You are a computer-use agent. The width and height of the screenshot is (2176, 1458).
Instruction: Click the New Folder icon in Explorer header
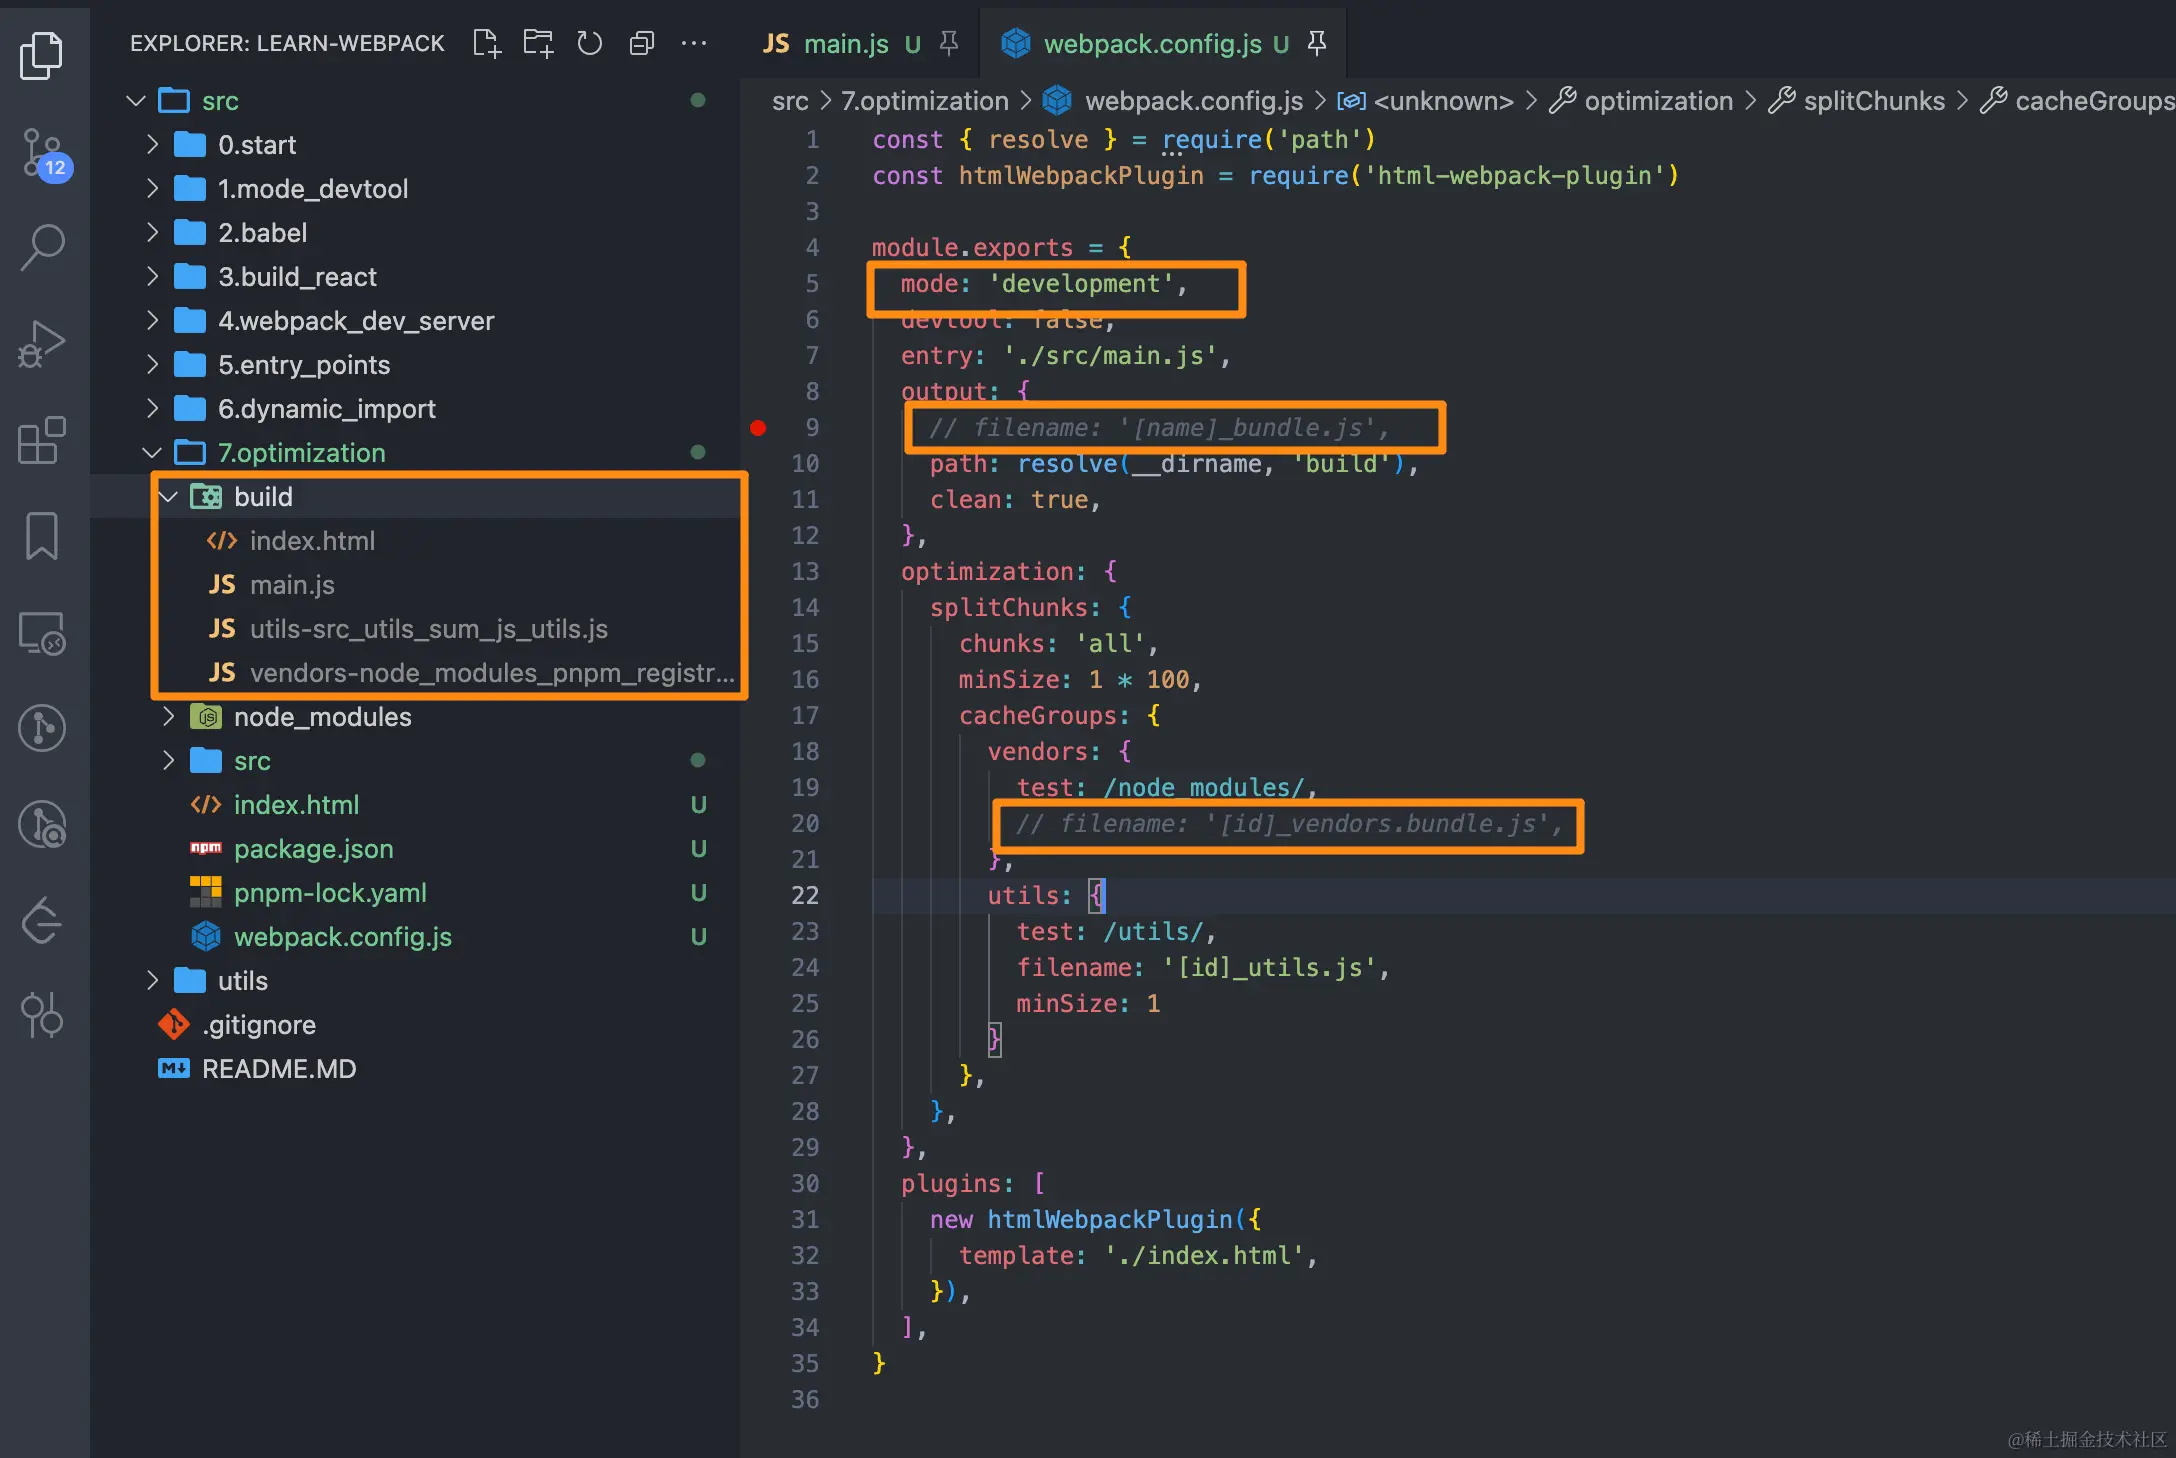point(538,43)
